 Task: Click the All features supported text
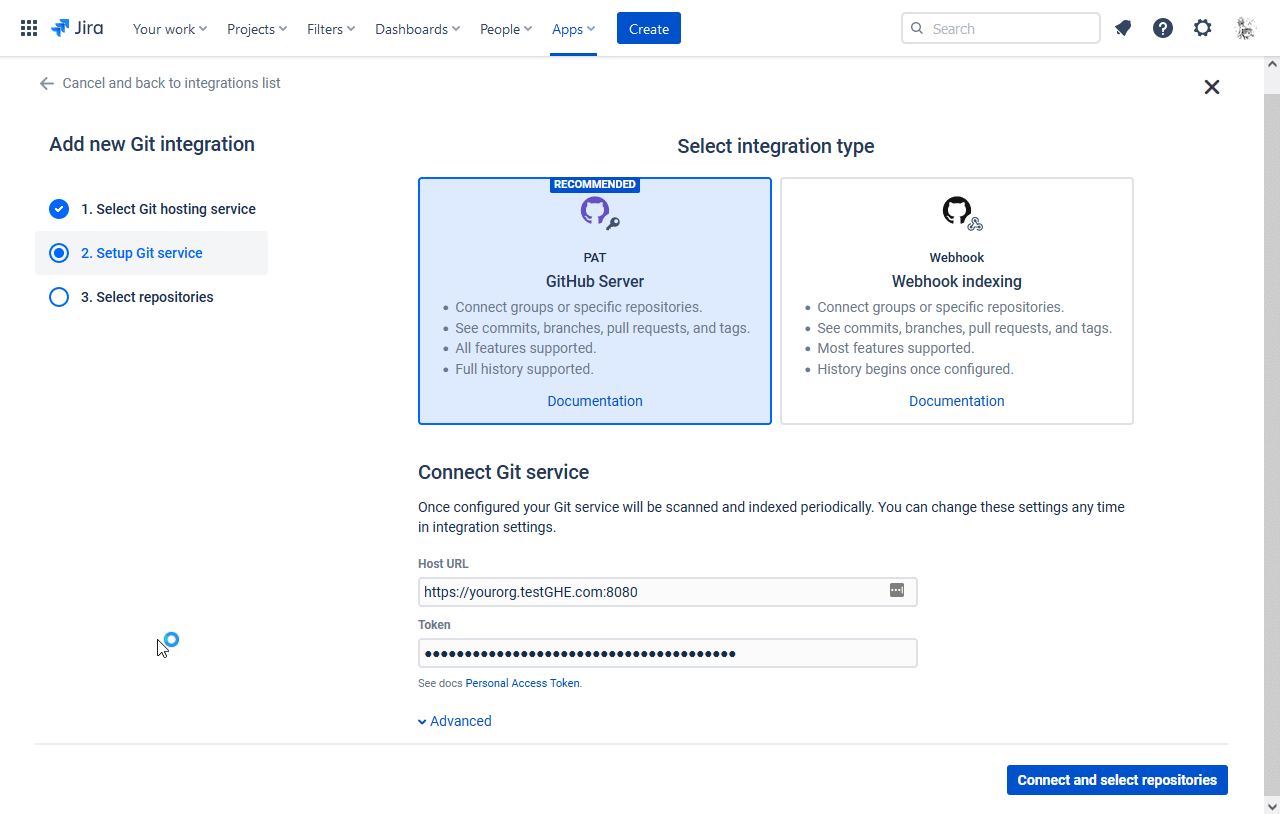coord(525,348)
